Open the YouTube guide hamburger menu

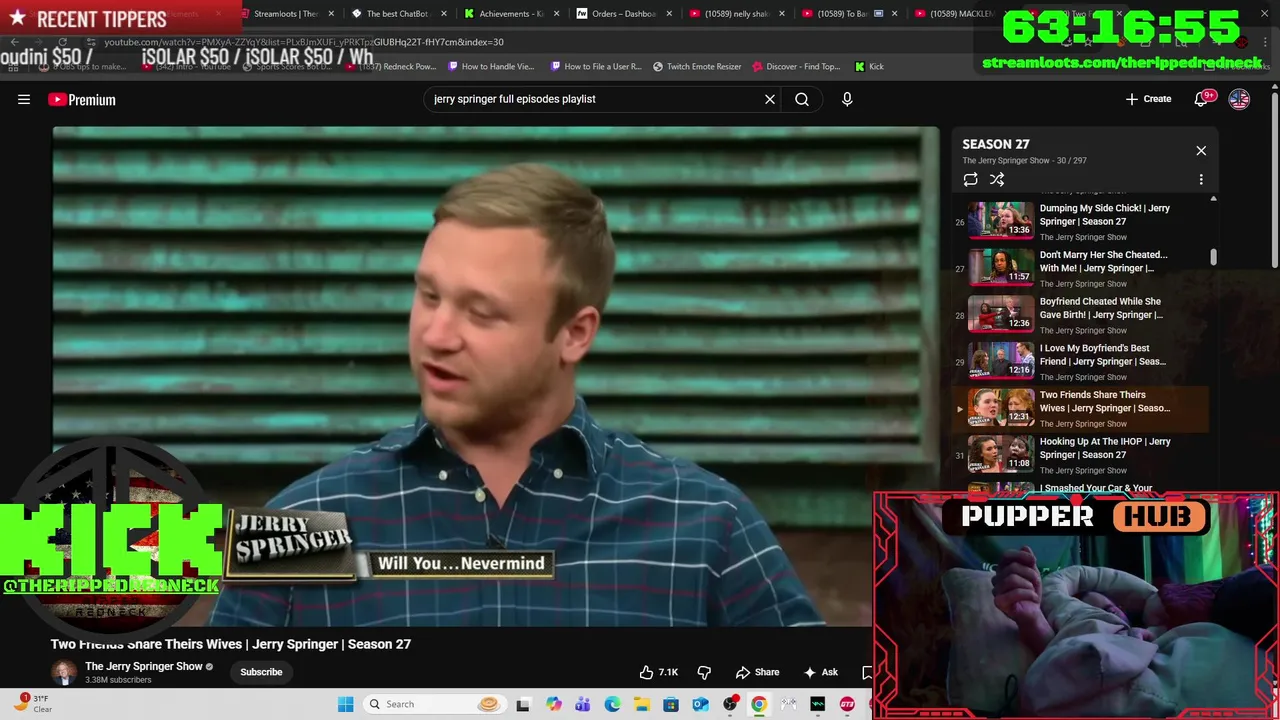(24, 99)
